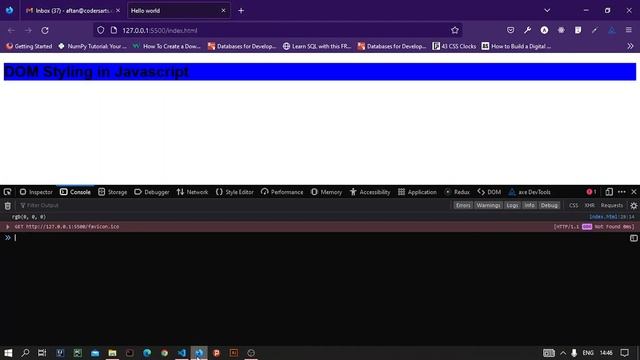Open the Inspector tab
The width and height of the screenshot is (640, 360).
tap(36, 192)
